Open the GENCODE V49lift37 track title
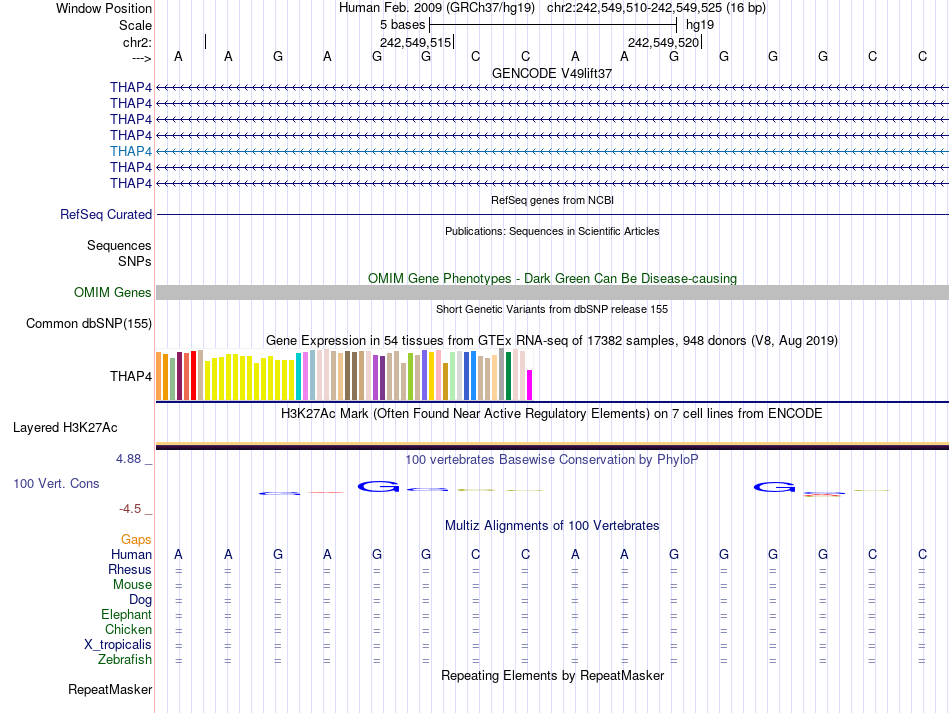Screen dimensions: 950x713 click(552, 73)
